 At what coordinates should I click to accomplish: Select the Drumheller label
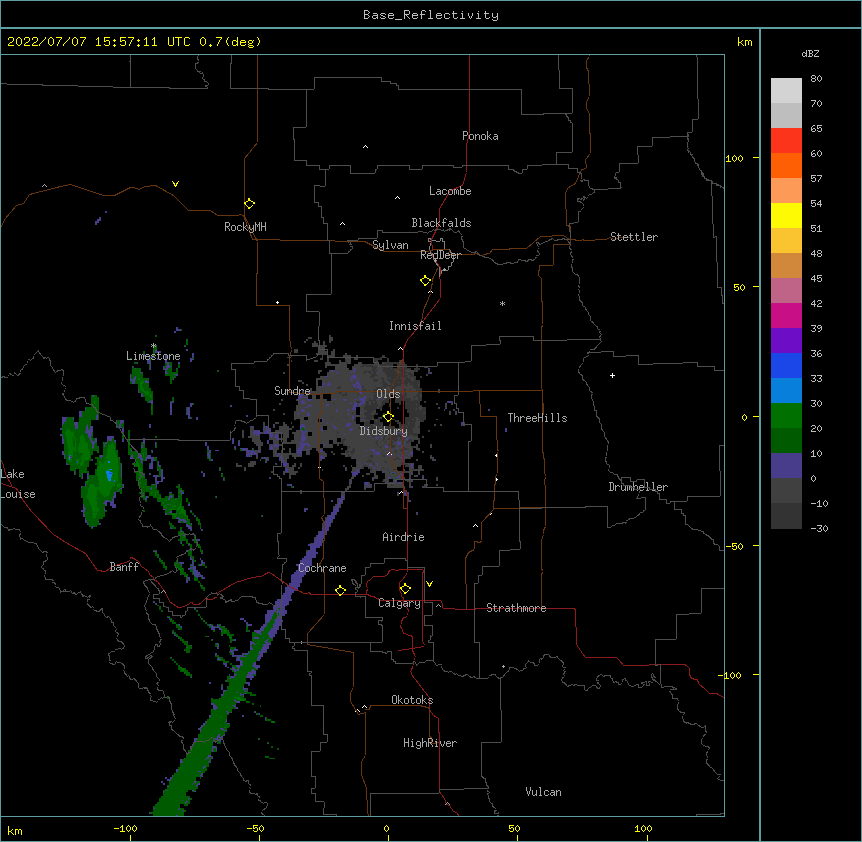click(x=638, y=487)
